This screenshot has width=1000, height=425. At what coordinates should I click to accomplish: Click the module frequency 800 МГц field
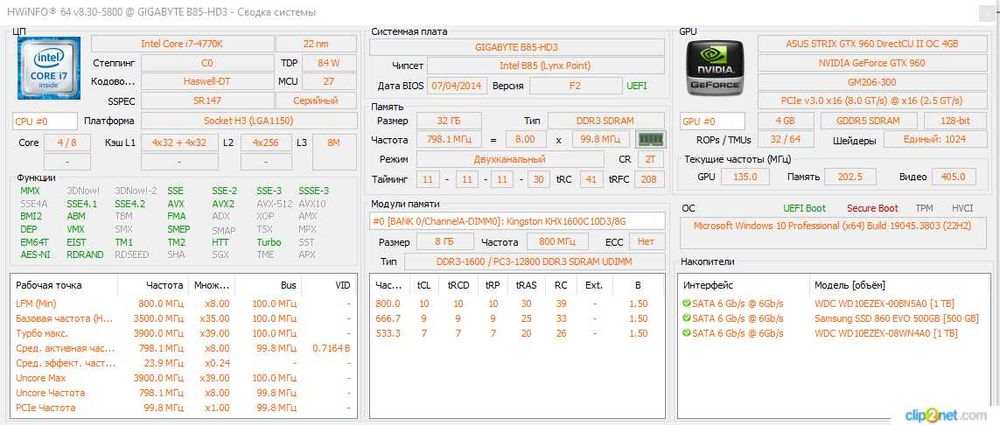coord(557,242)
